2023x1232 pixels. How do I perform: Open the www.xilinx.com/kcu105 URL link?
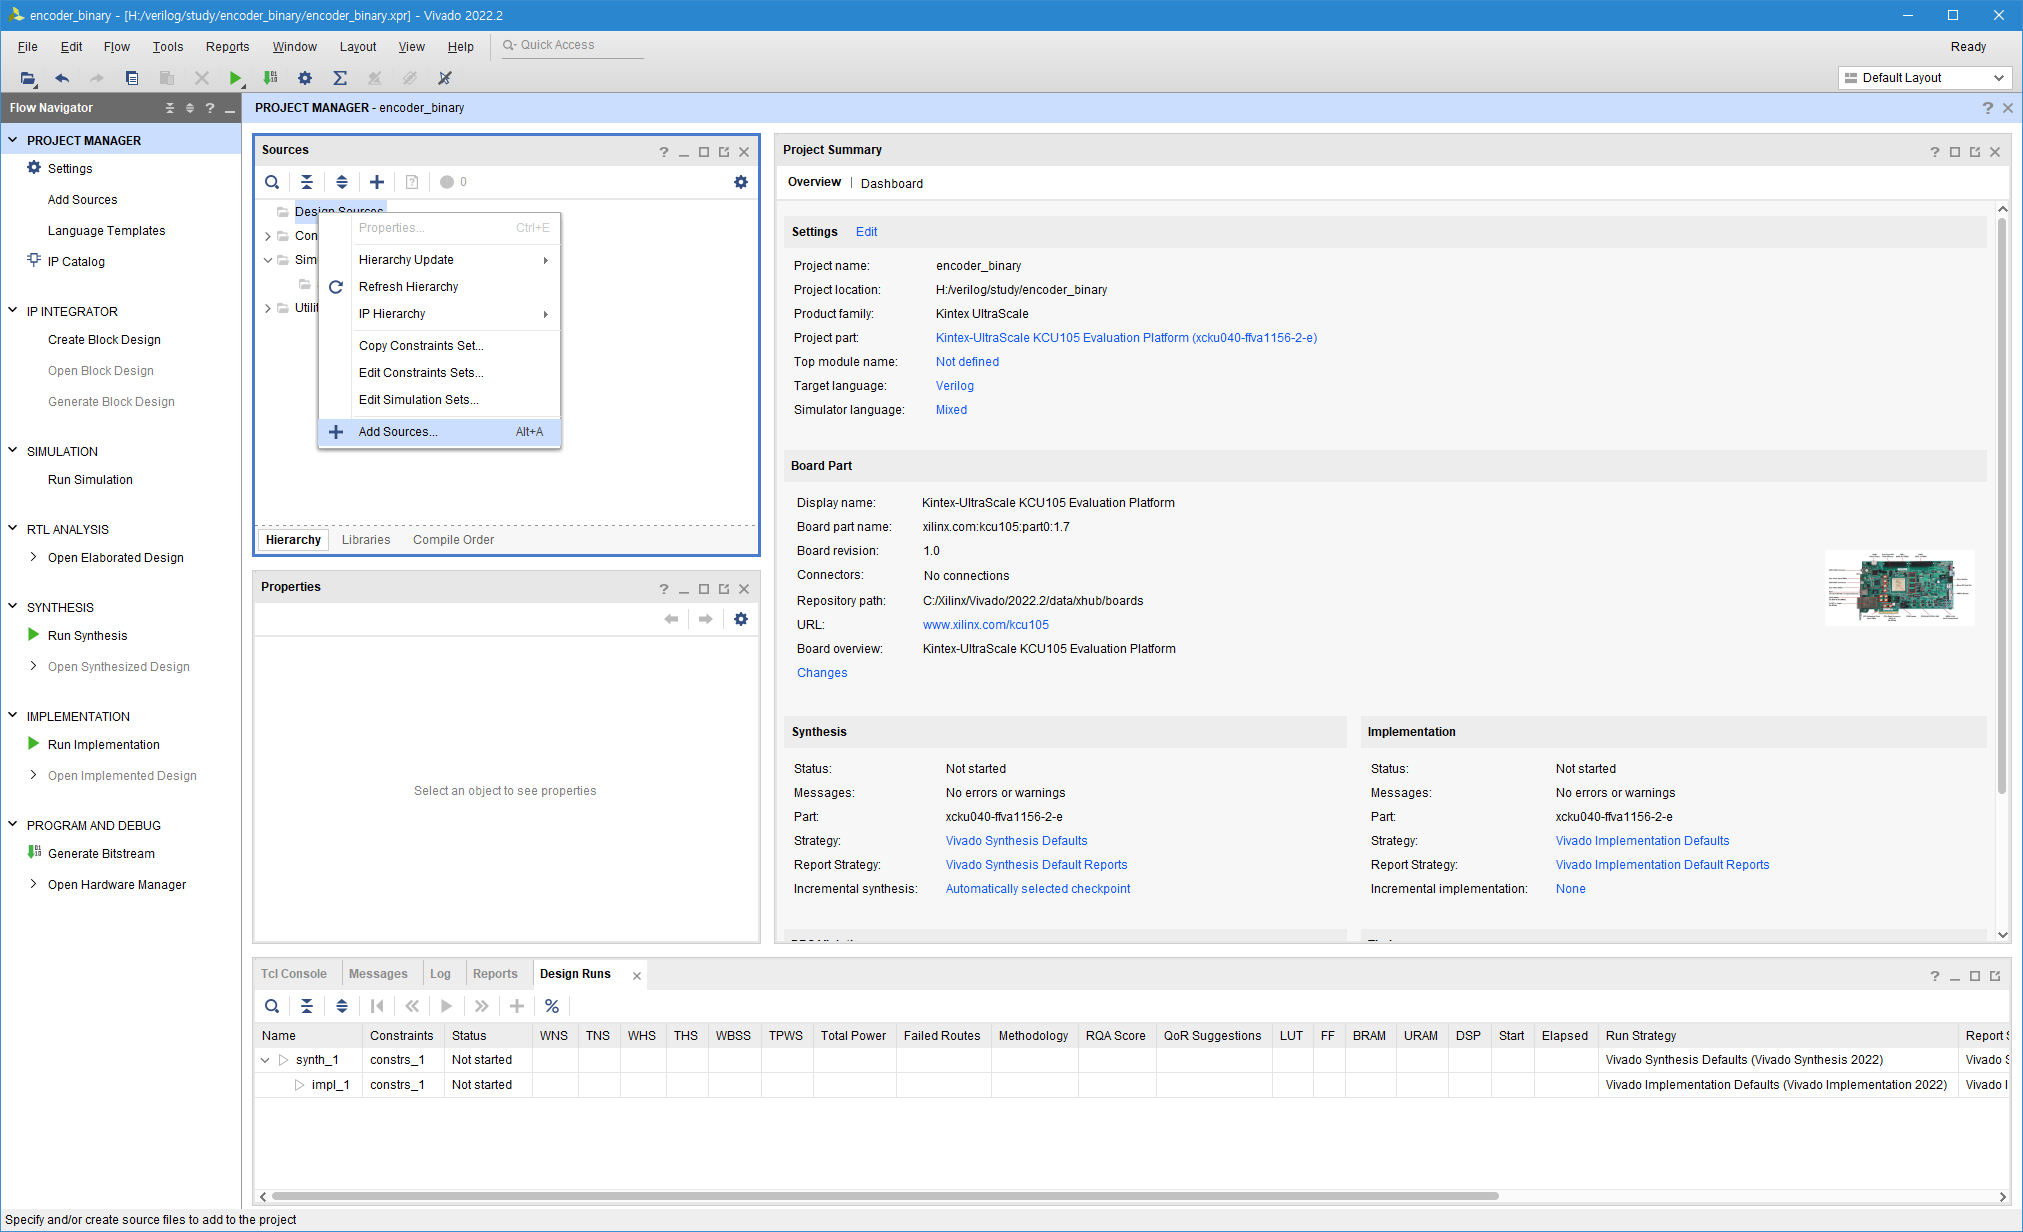(985, 625)
